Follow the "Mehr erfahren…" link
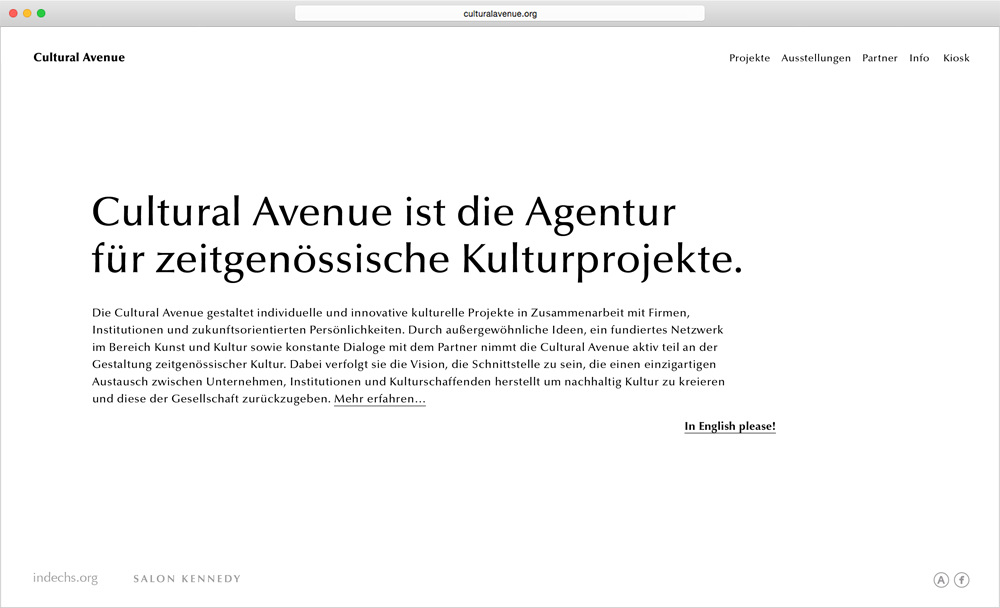 (x=379, y=399)
